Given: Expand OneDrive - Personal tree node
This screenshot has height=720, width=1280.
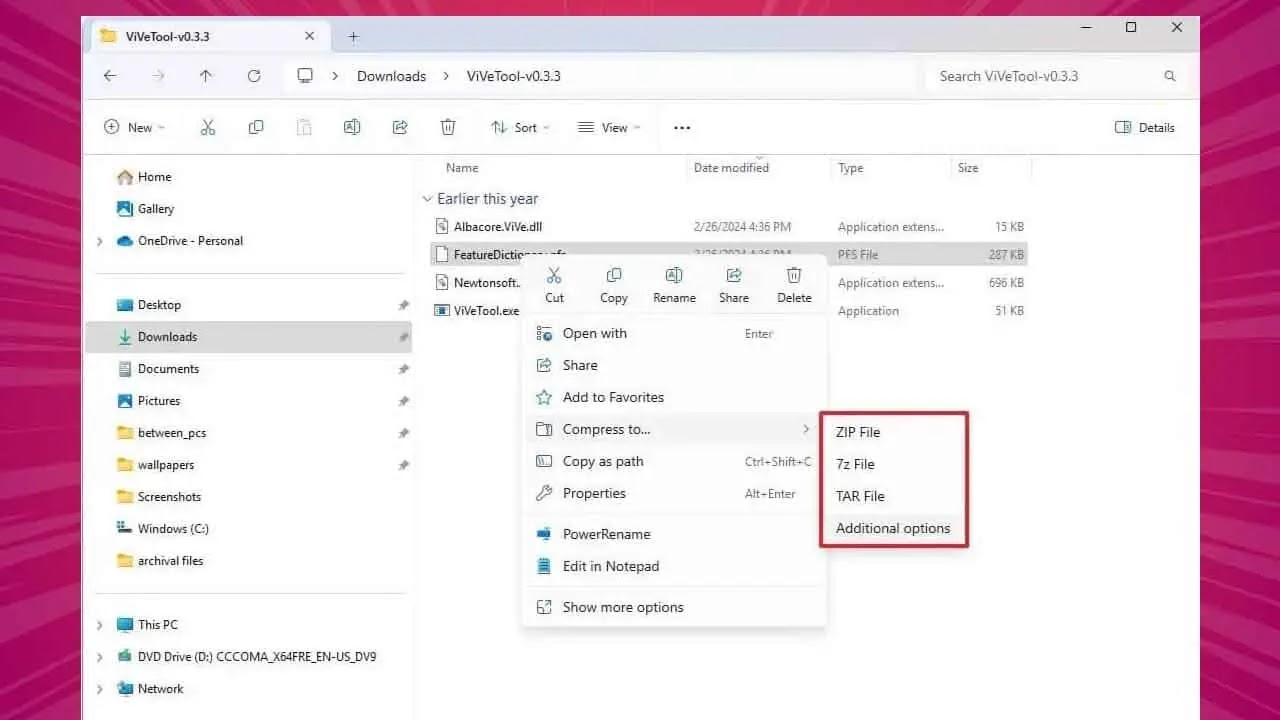Looking at the screenshot, I should coord(99,241).
